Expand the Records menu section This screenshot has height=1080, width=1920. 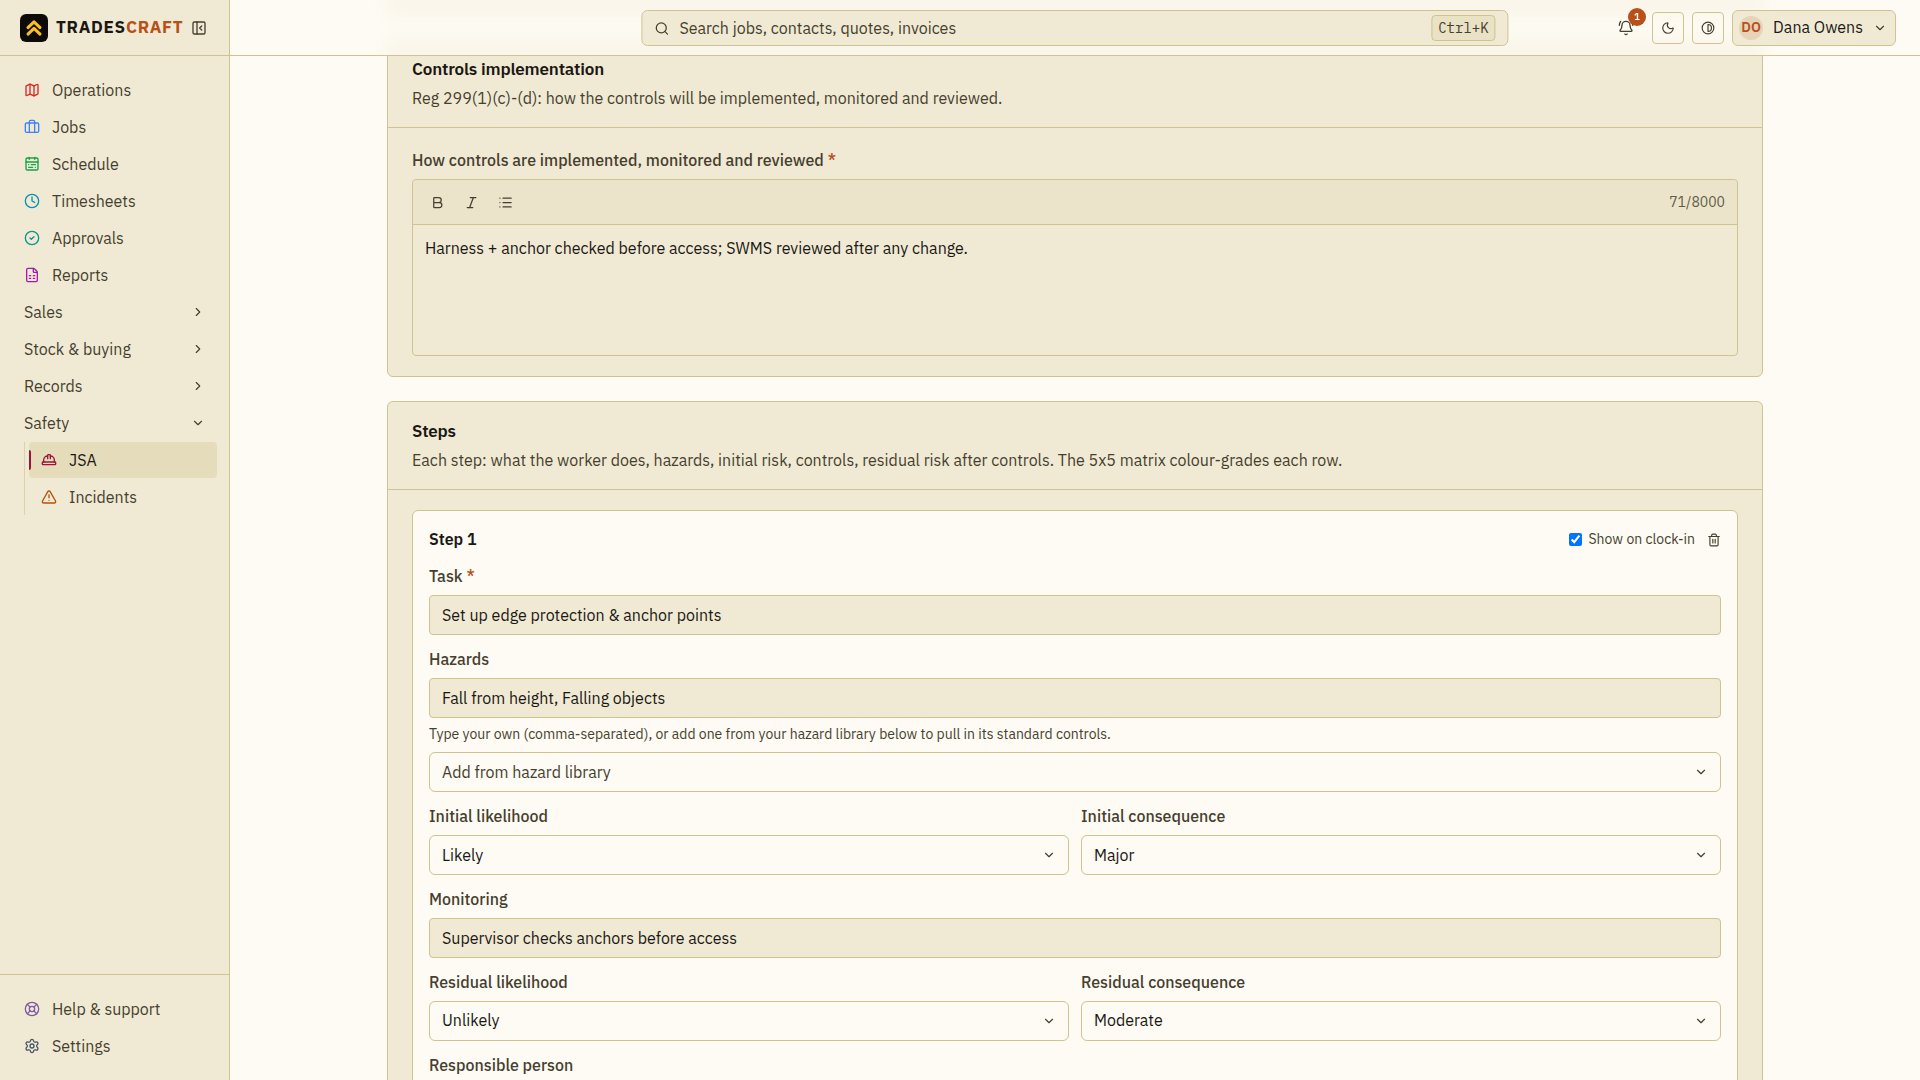point(114,386)
